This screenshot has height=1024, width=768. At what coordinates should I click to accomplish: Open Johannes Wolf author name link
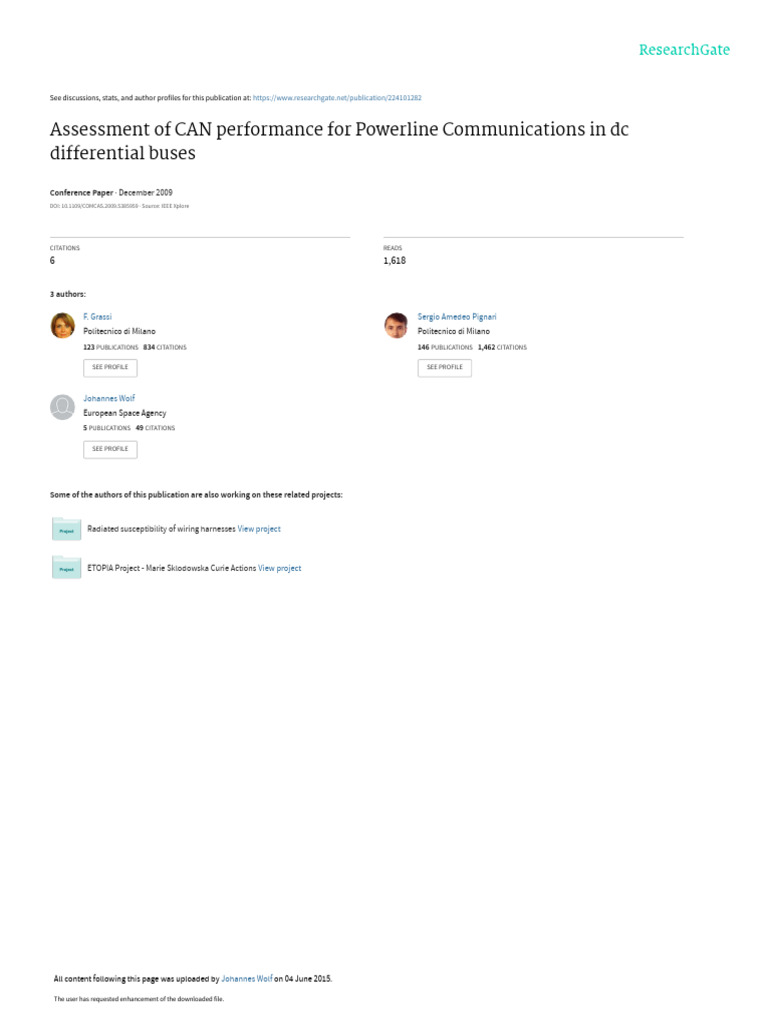[x=108, y=399]
